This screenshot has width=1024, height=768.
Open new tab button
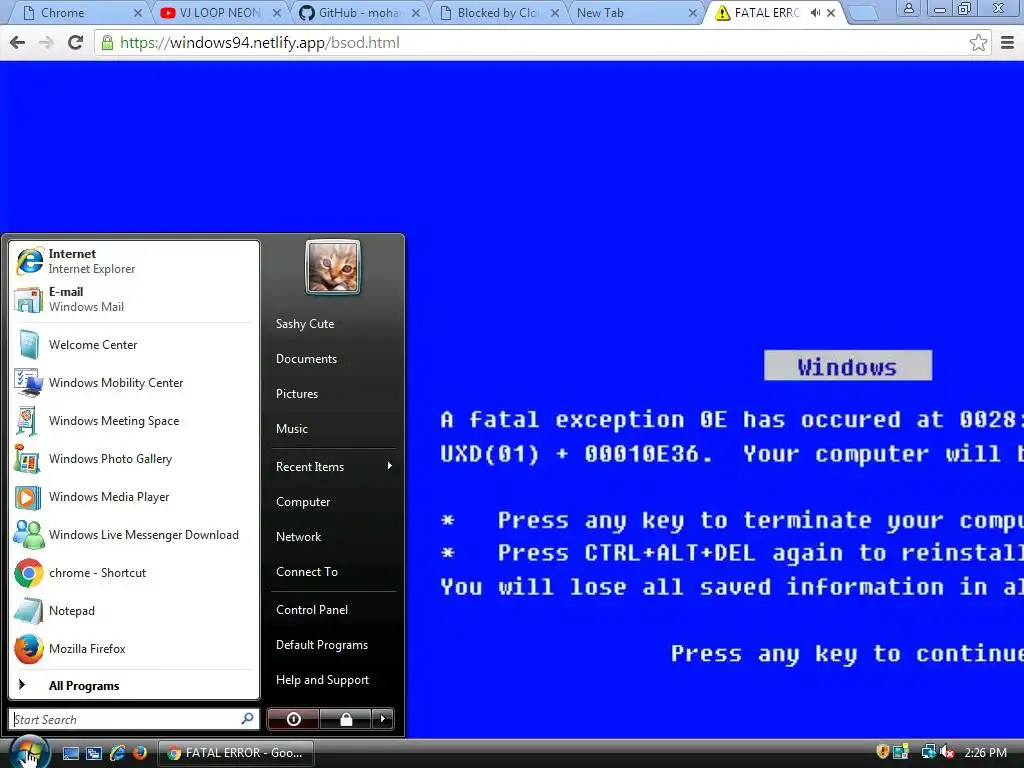[862, 14]
